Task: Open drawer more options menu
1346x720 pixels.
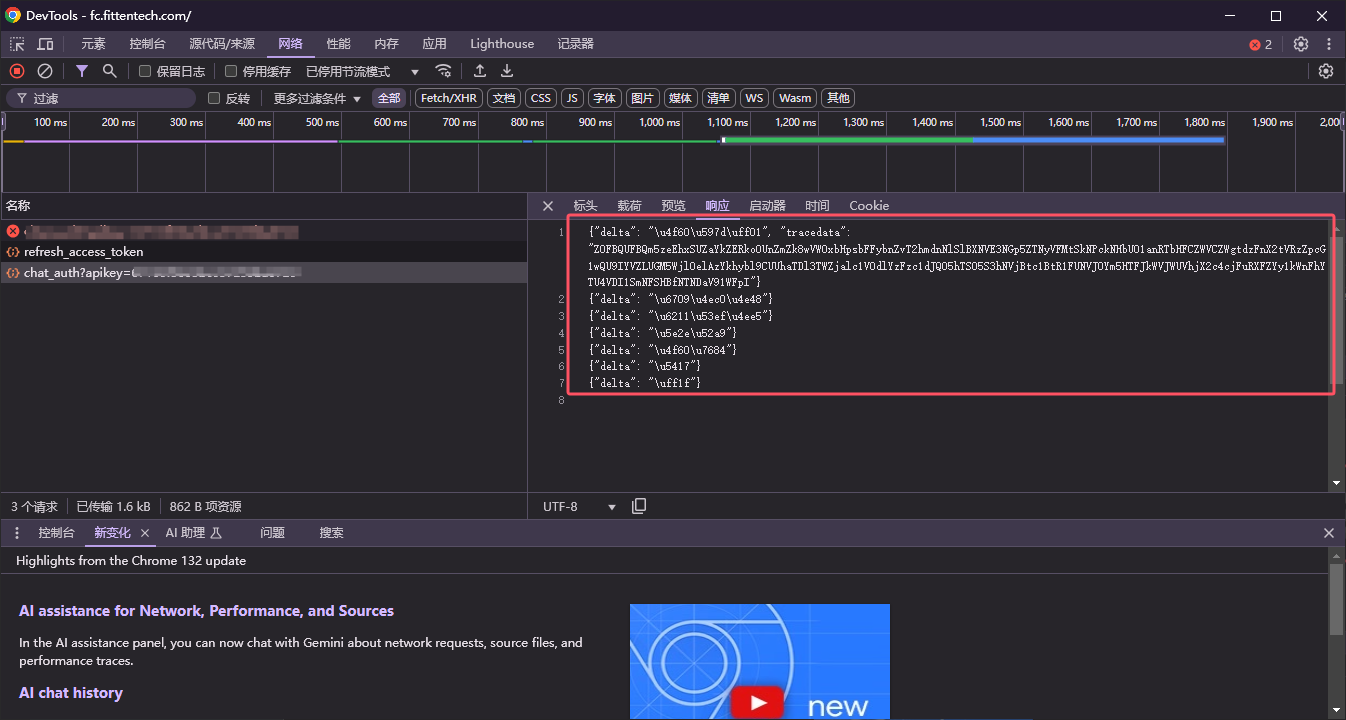Action: pos(17,533)
